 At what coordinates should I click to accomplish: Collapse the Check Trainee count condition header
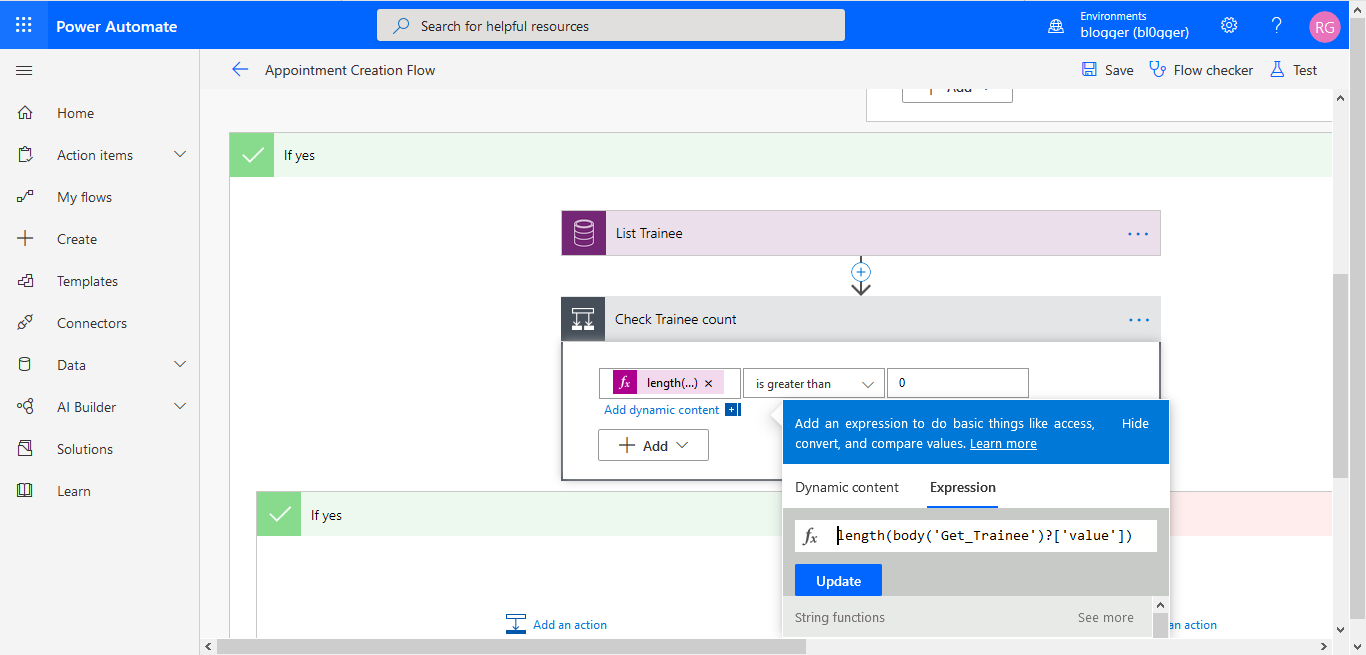point(861,320)
